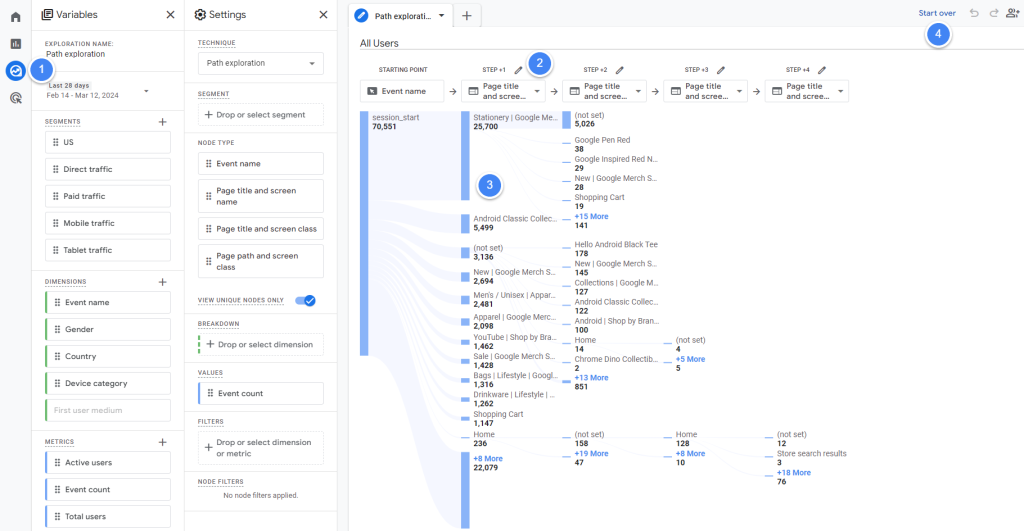The height and width of the screenshot is (531, 1024).
Task: Click the Event name dimension
Action: [108, 302]
